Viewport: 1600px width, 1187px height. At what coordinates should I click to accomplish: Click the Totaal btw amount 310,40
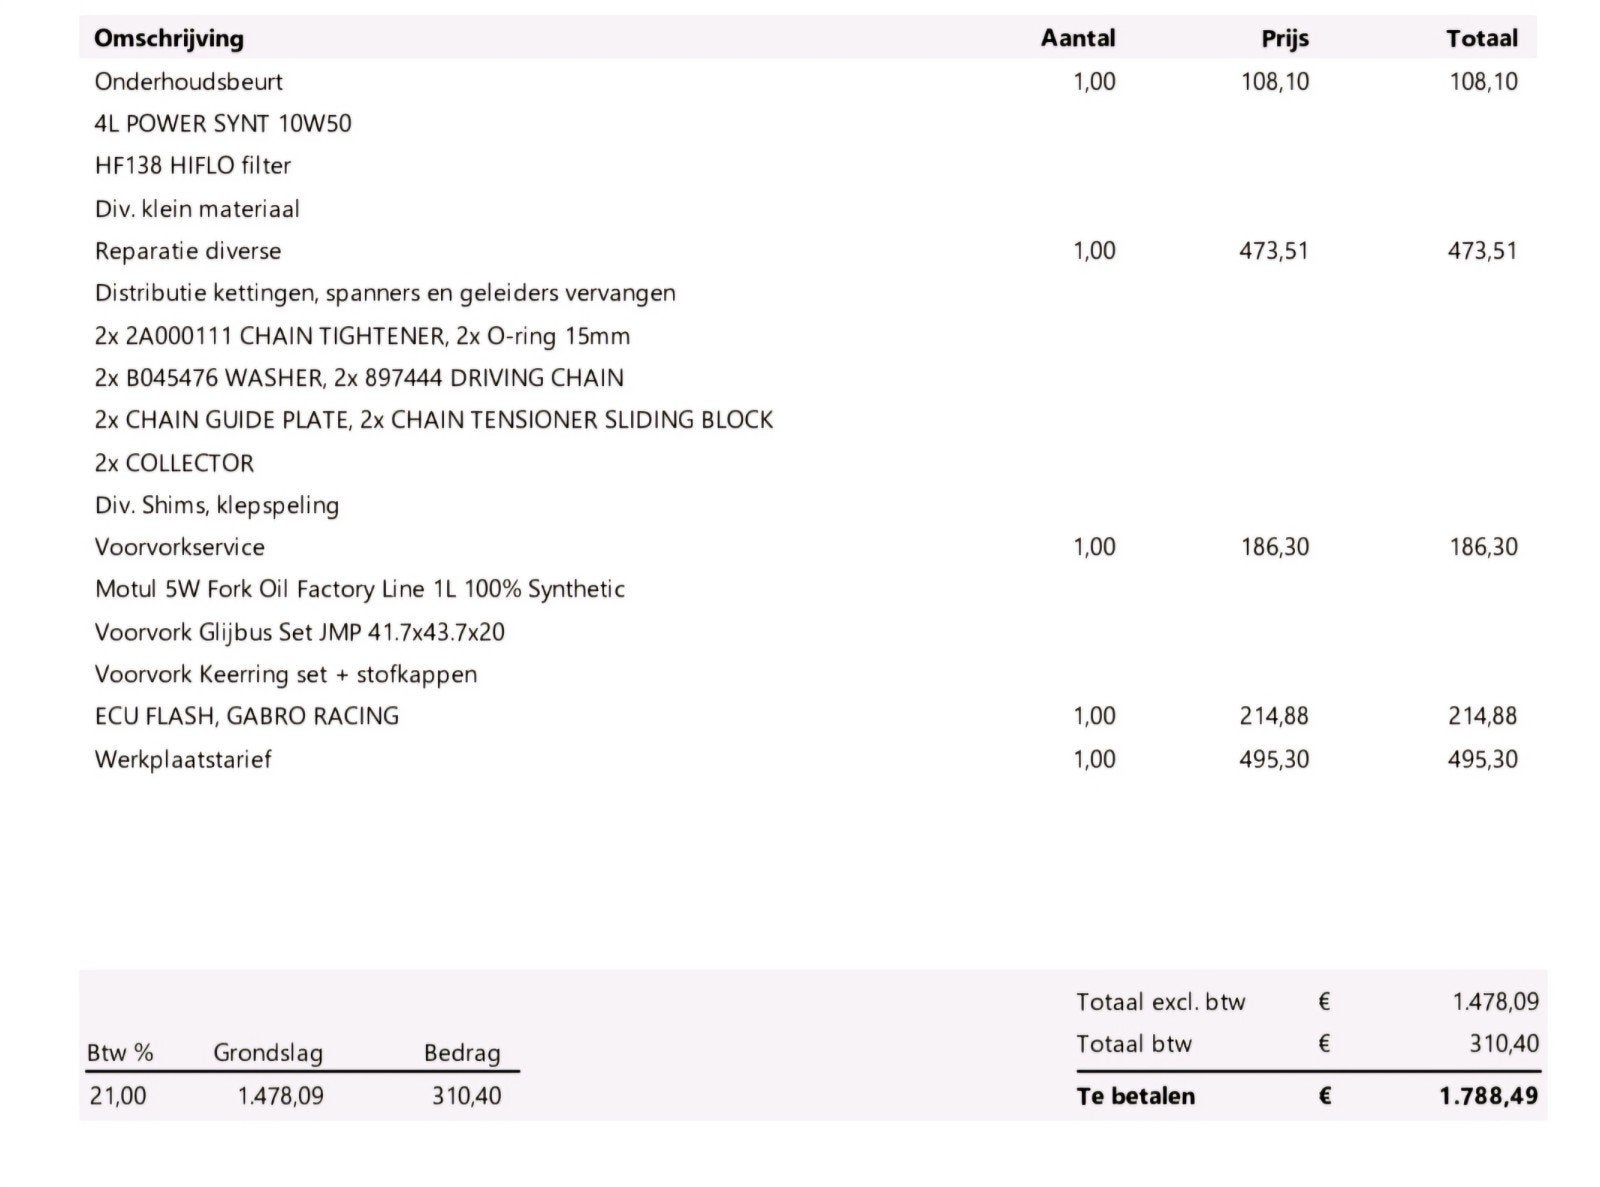1504,1044
